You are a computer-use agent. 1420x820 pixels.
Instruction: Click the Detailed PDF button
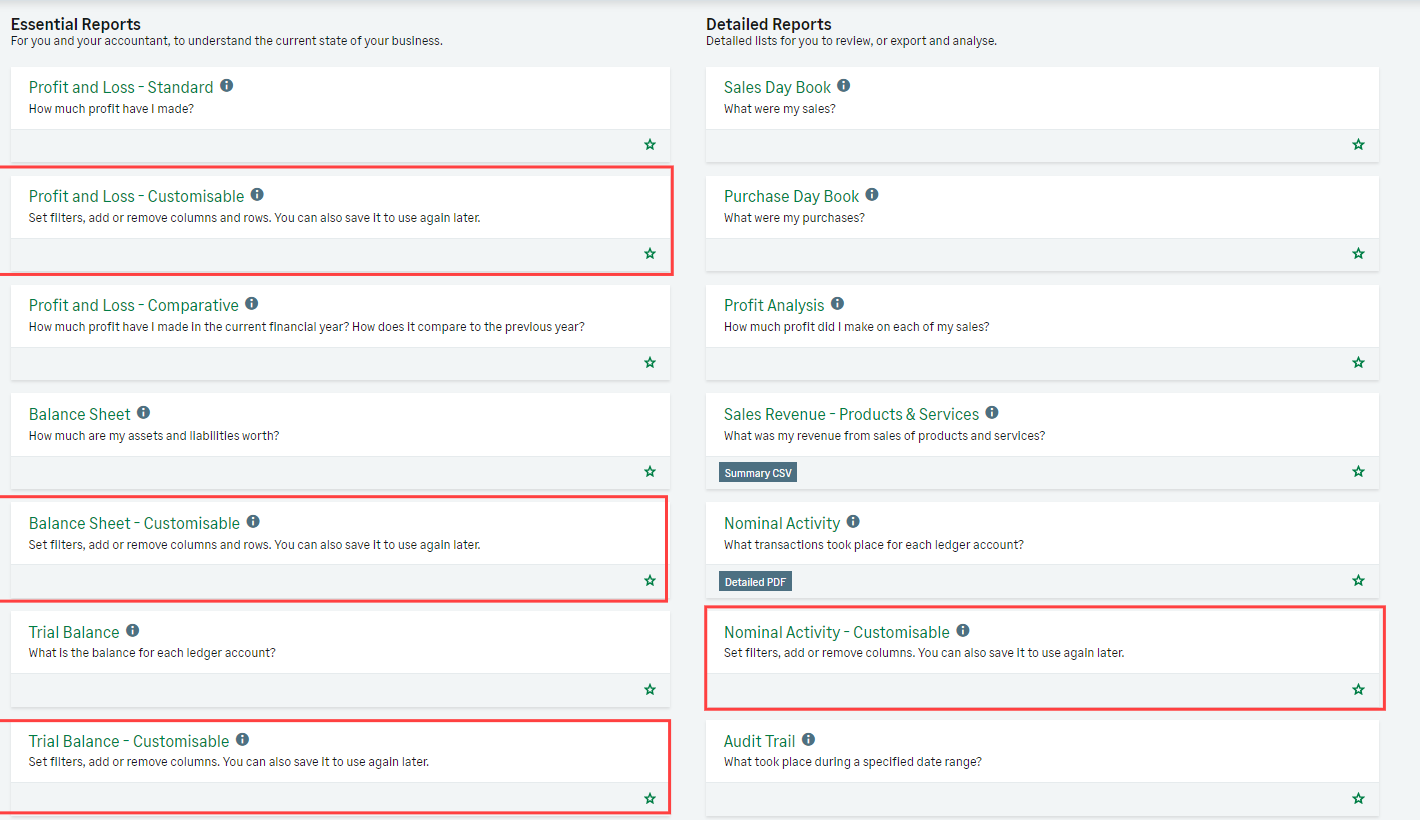pos(755,582)
